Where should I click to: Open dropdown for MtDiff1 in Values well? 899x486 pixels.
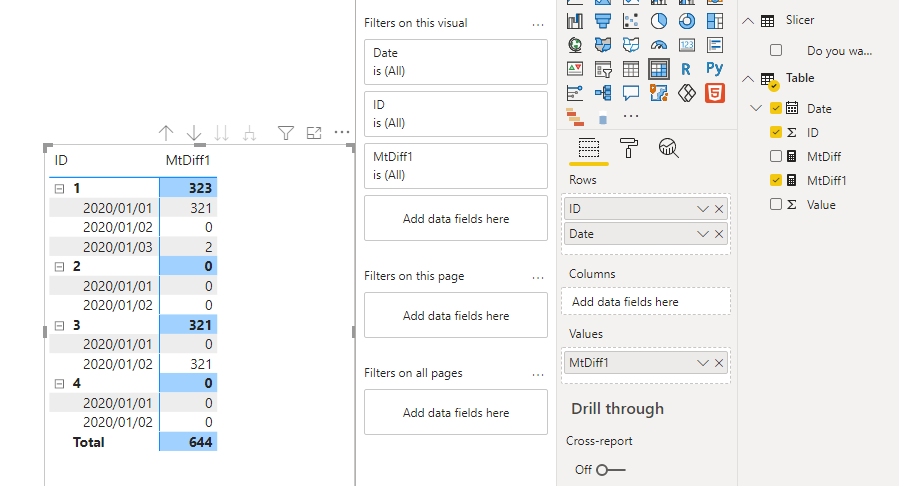pos(702,363)
